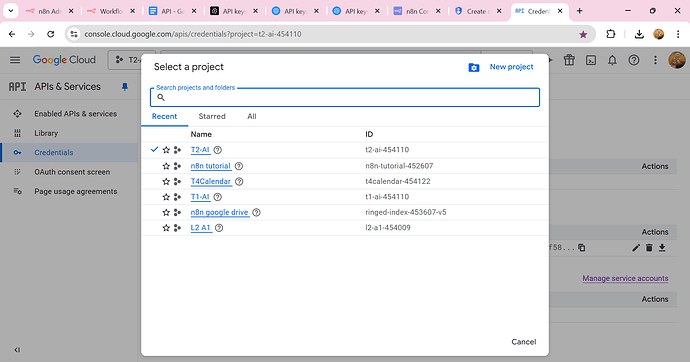
Task: Click the manage resources folder icon
Action: click(473, 67)
